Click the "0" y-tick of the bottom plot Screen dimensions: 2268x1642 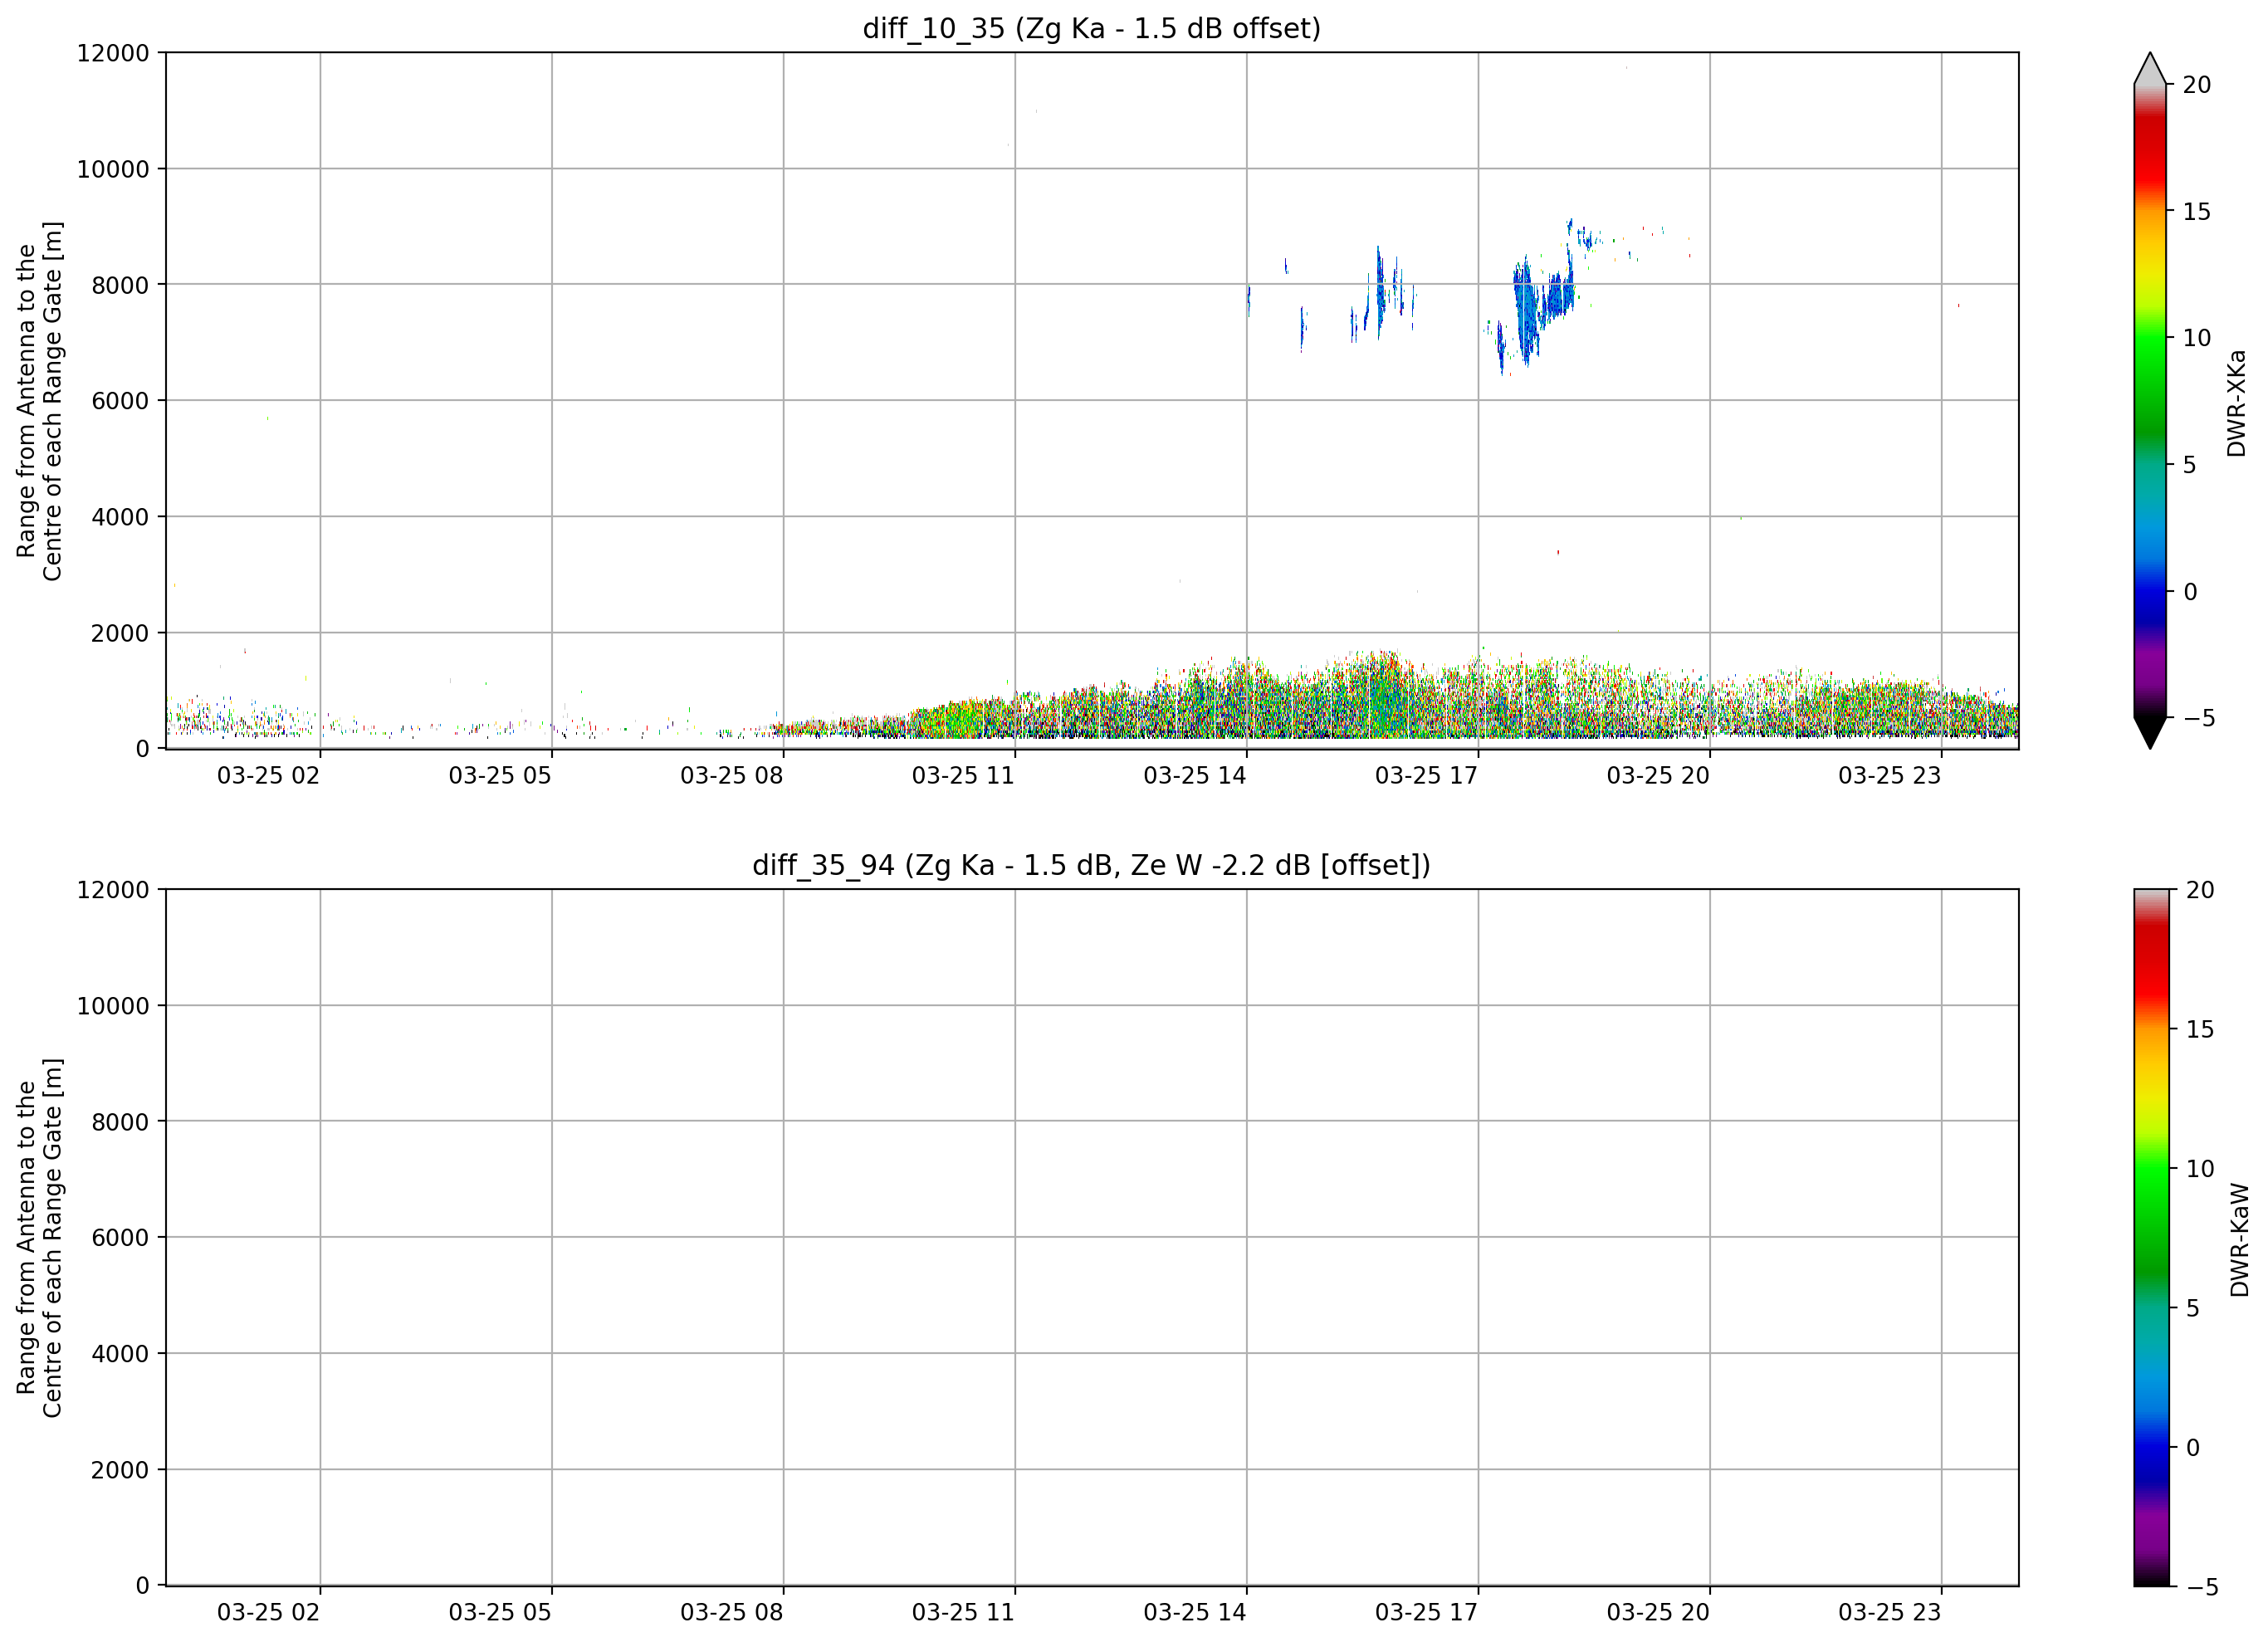[142, 1586]
